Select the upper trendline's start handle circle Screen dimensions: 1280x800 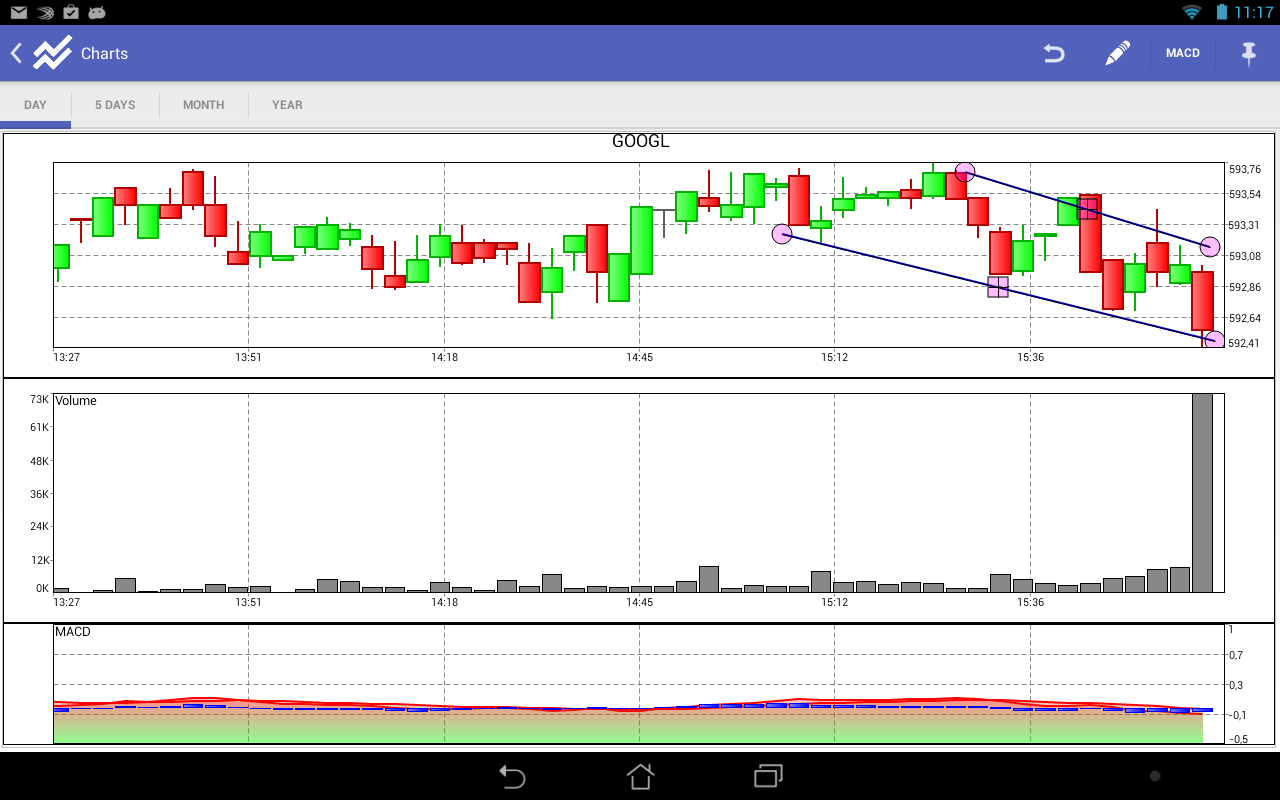click(964, 172)
